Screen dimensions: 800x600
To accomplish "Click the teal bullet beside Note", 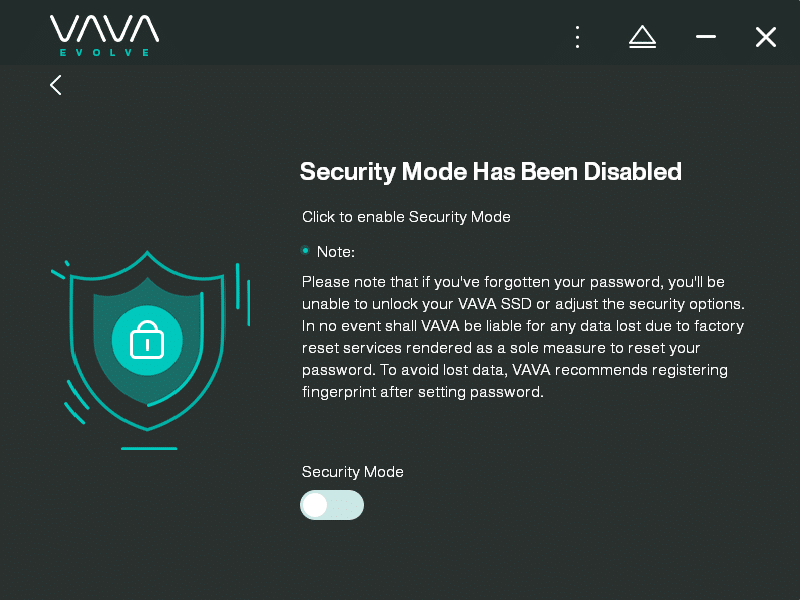I will point(305,250).
